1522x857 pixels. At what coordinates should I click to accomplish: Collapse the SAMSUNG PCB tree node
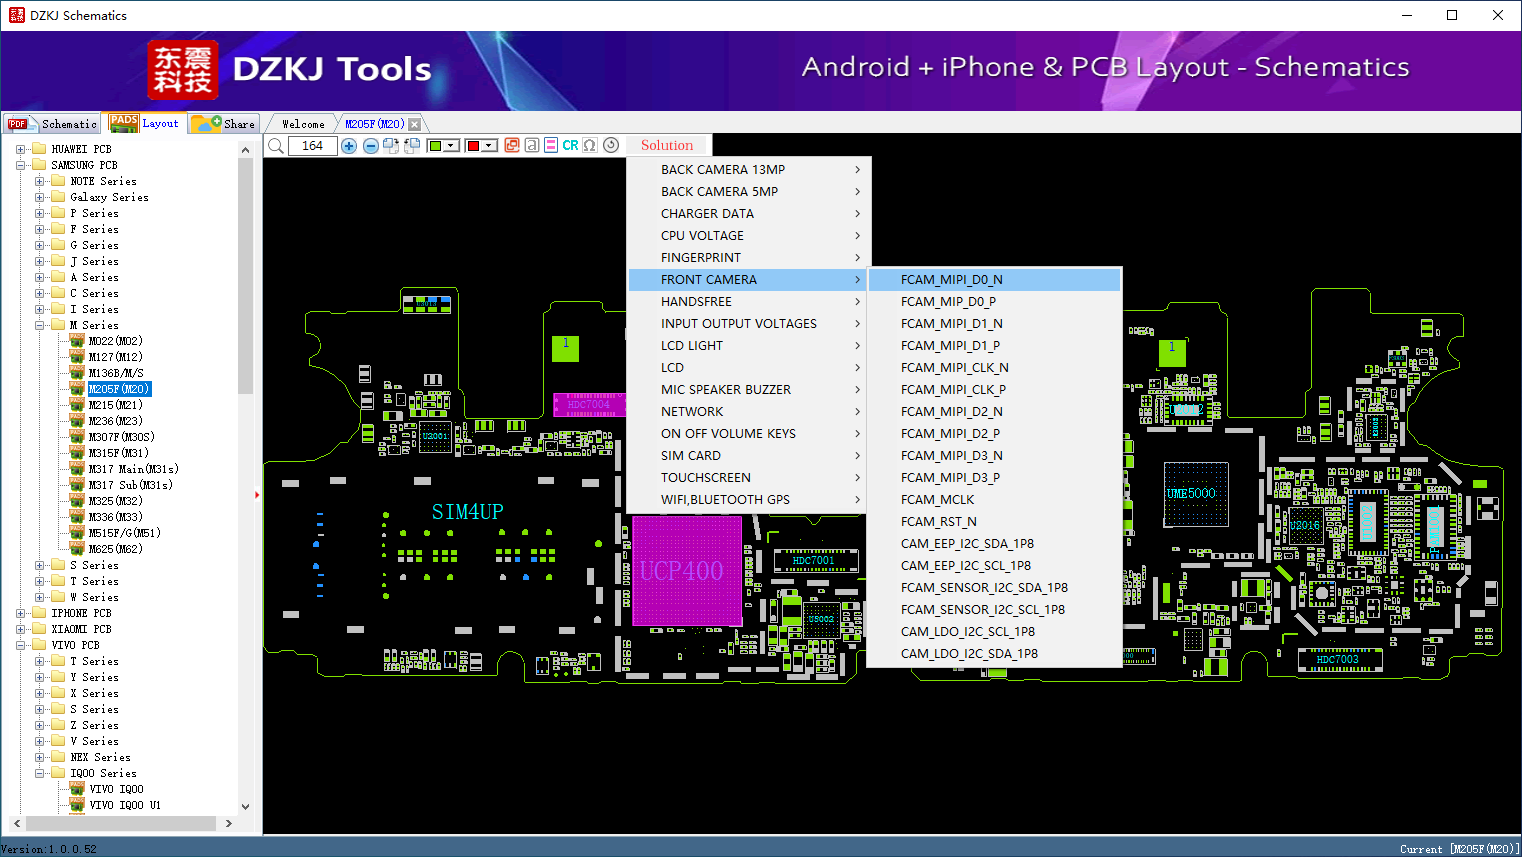[x=21, y=165]
